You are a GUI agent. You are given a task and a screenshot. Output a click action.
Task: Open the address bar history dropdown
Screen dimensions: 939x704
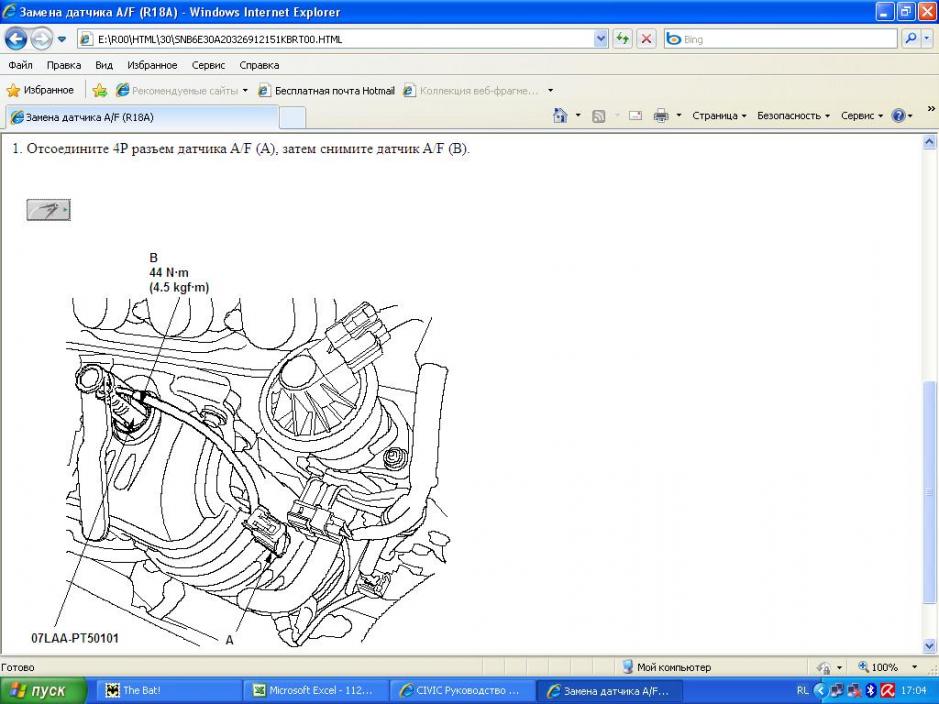(x=601, y=39)
